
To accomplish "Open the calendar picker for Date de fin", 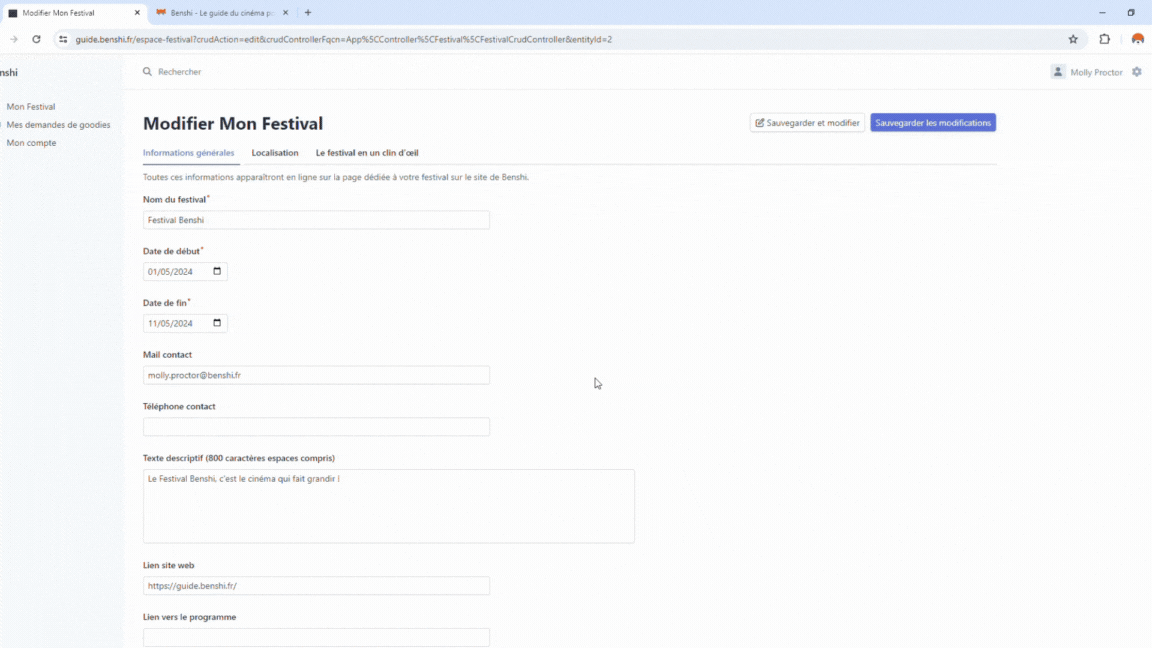I will 217,324.
